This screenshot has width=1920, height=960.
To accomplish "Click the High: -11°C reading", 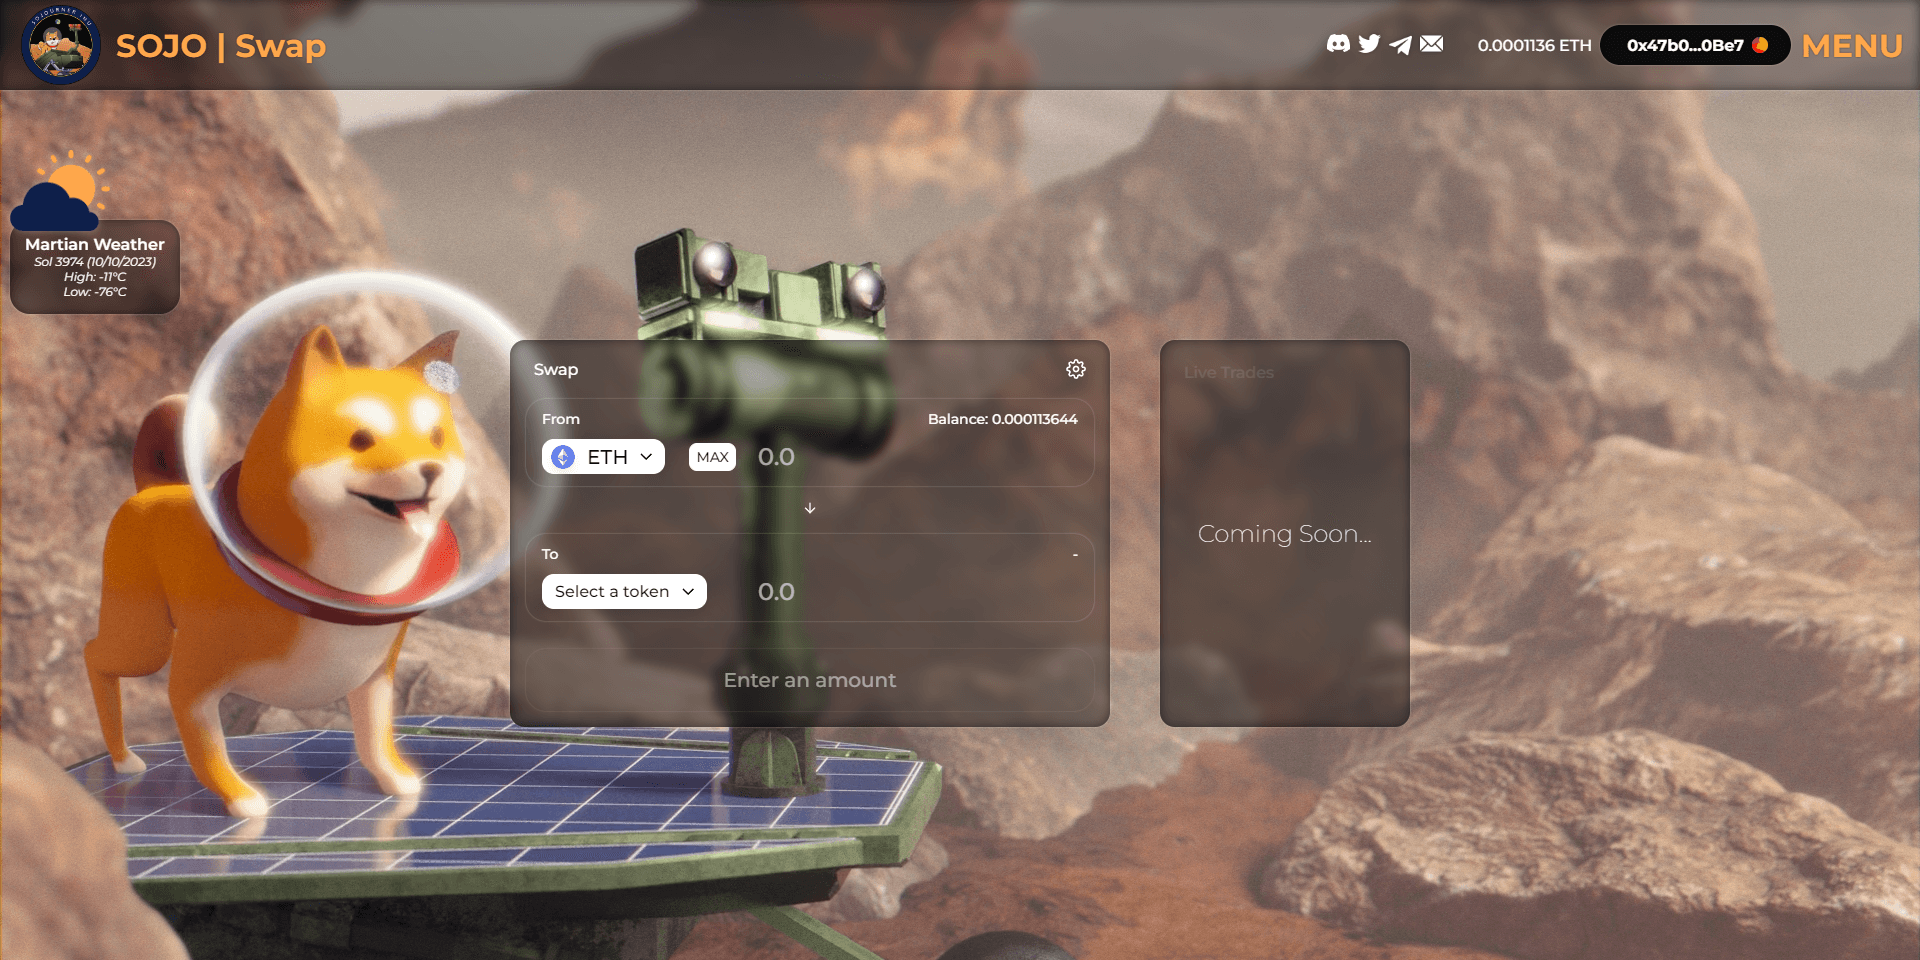I will (x=95, y=277).
